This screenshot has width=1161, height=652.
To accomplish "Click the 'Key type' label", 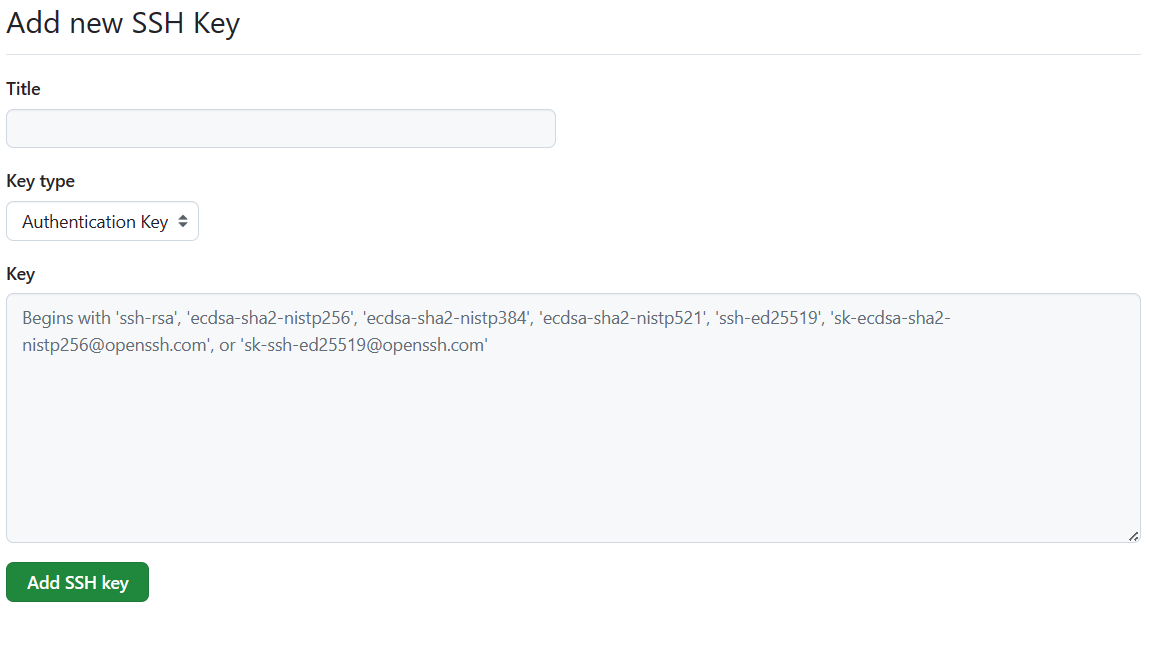I will click(x=40, y=181).
